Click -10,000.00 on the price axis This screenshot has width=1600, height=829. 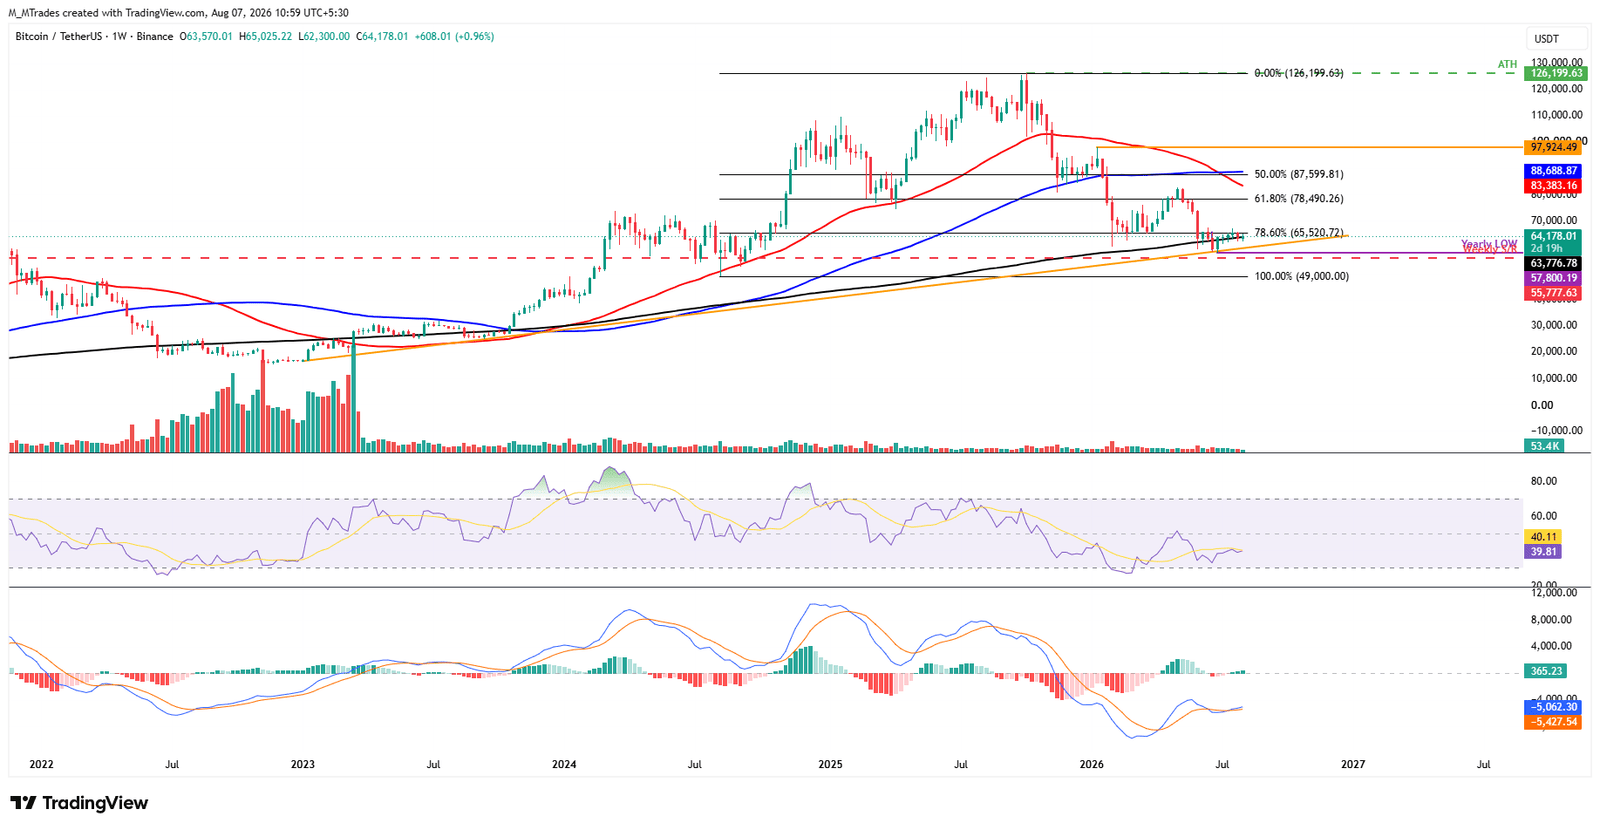[x=1556, y=431]
